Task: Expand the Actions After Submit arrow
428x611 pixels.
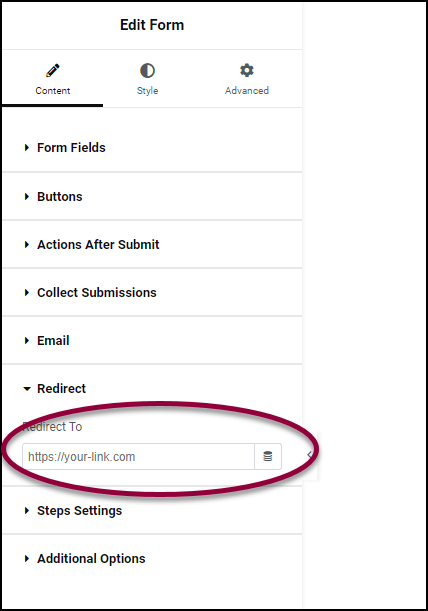Action: [27, 245]
